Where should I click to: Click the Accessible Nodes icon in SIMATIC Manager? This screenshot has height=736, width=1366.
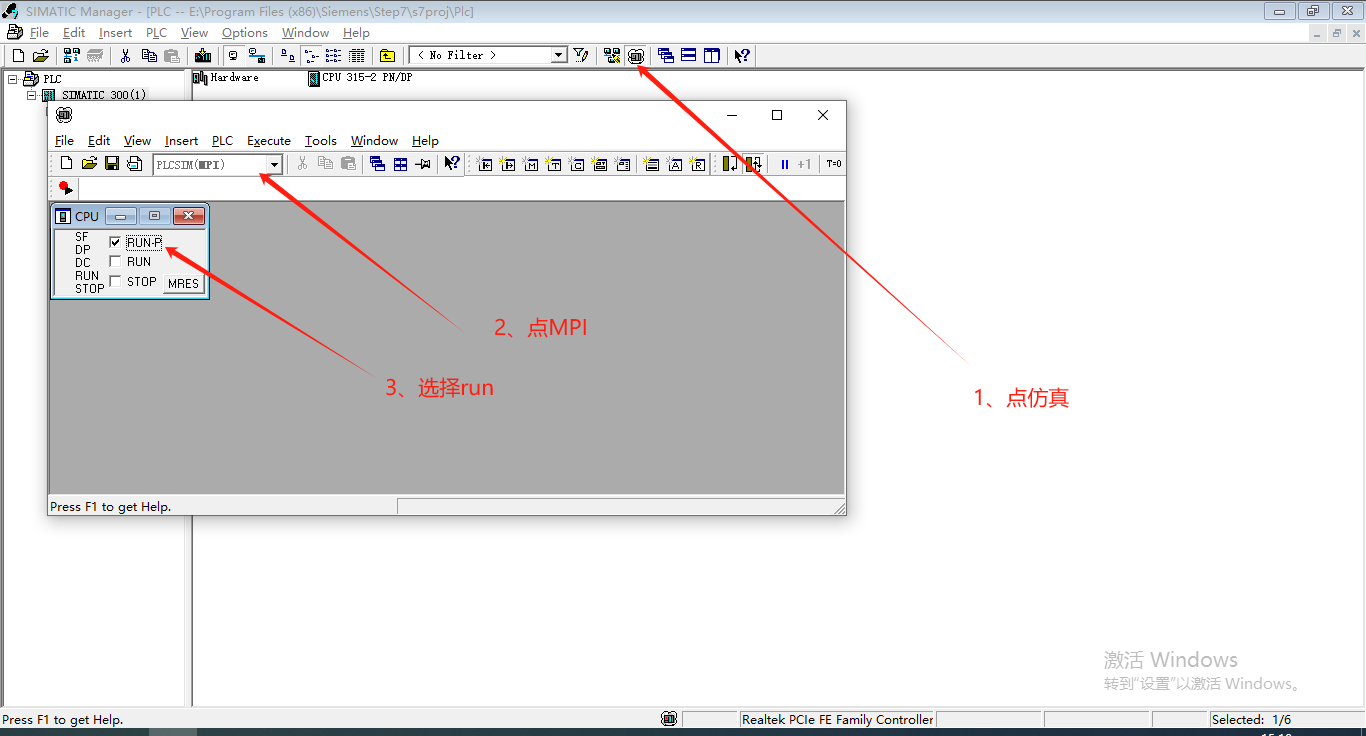(x=71, y=56)
